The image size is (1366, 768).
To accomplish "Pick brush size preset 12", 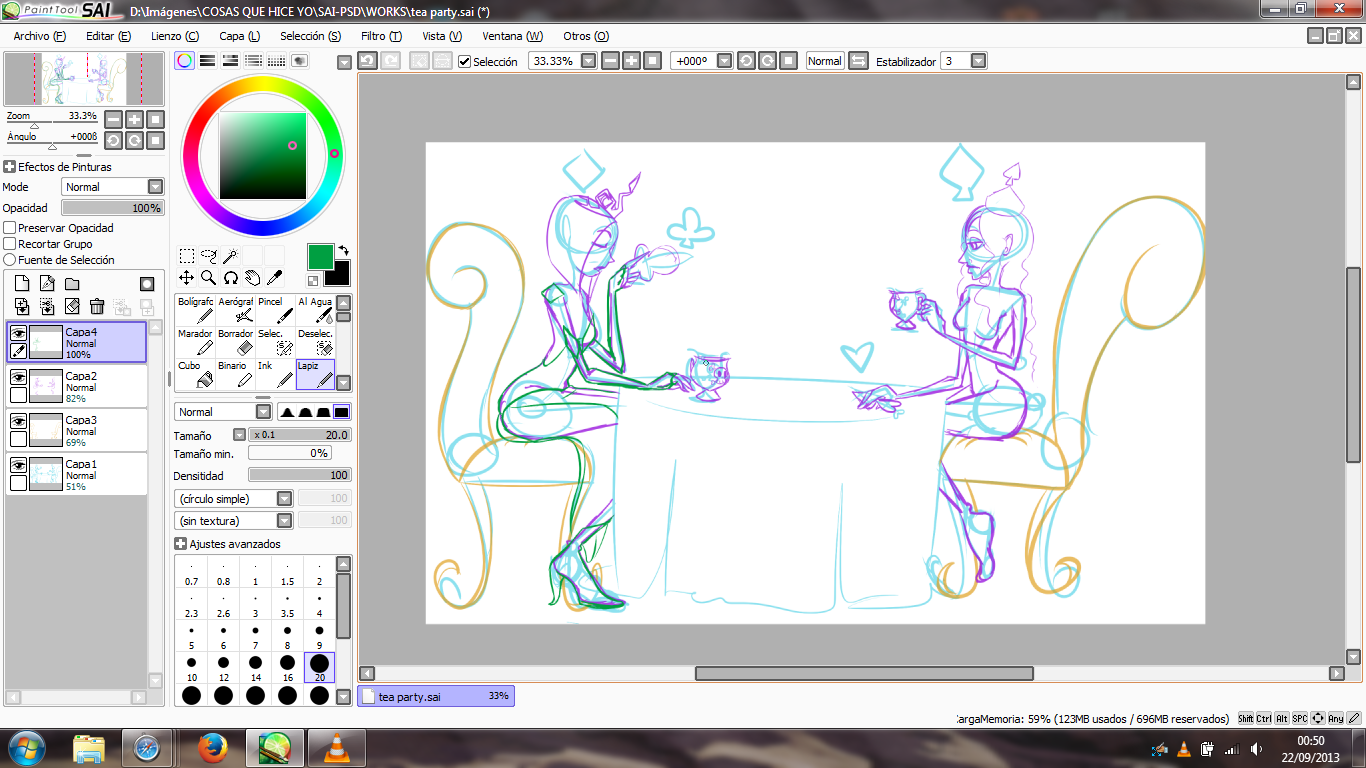I will click(x=223, y=668).
